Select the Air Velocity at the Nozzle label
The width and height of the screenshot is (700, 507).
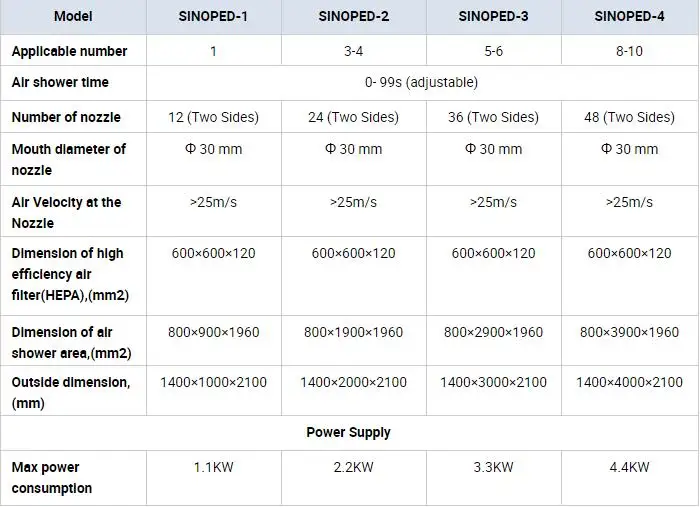(x=66, y=212)
